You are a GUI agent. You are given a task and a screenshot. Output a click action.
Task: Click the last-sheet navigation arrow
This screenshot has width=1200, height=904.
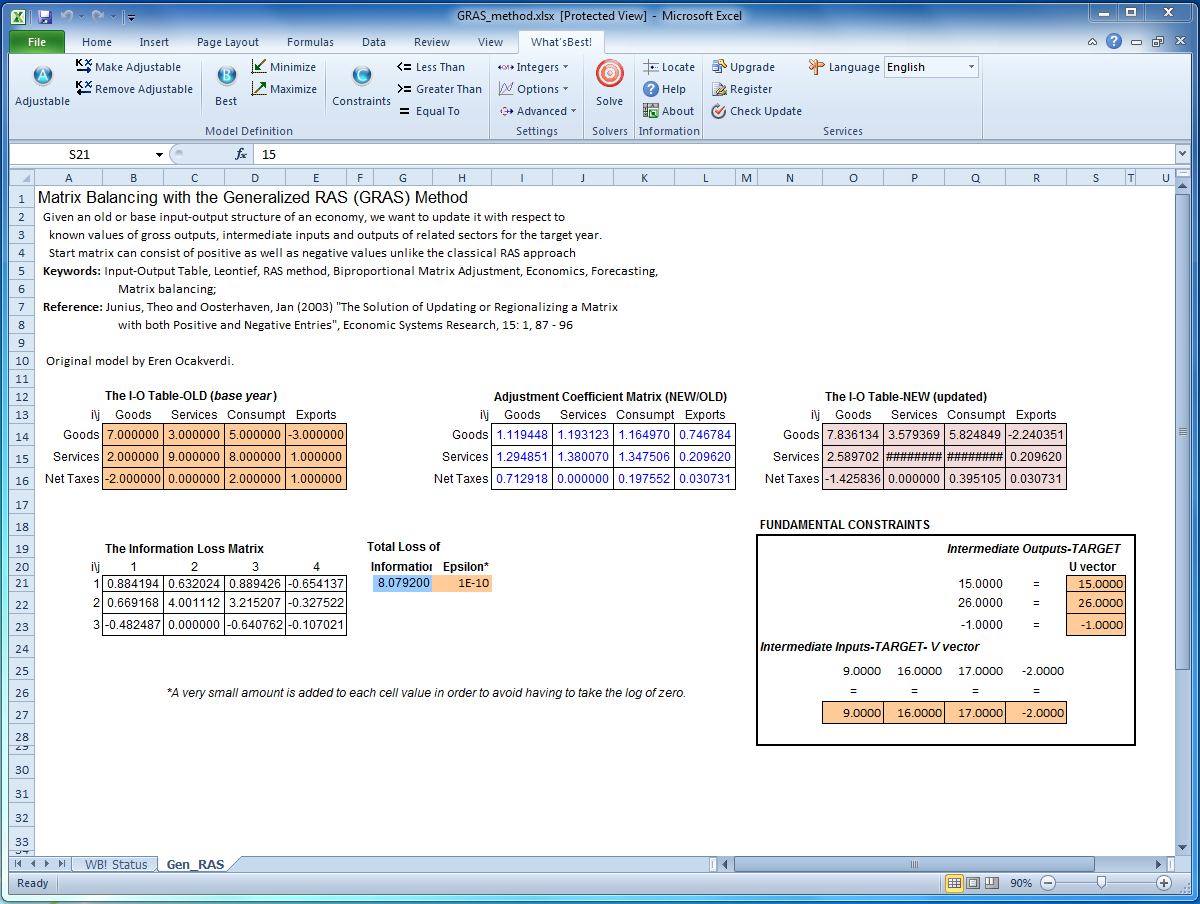click(x=63, y=864)
